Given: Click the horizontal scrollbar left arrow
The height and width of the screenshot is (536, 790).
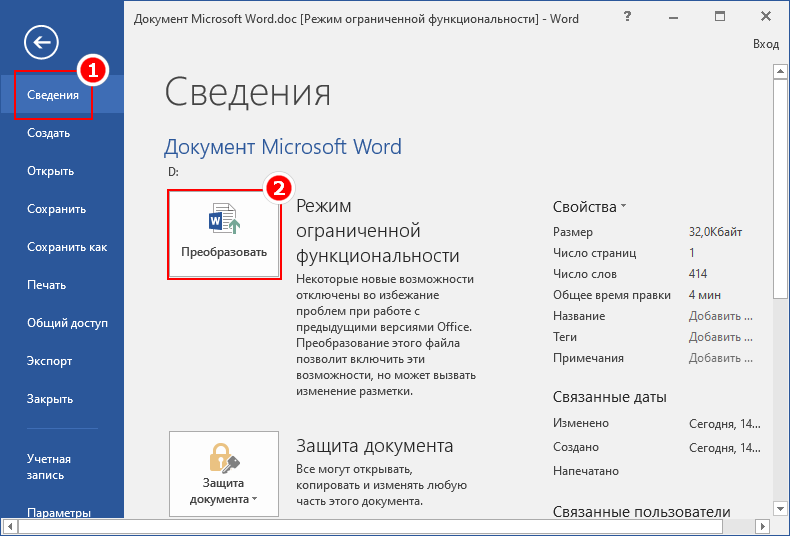Looking at the screenshot, I should point(9,527).
